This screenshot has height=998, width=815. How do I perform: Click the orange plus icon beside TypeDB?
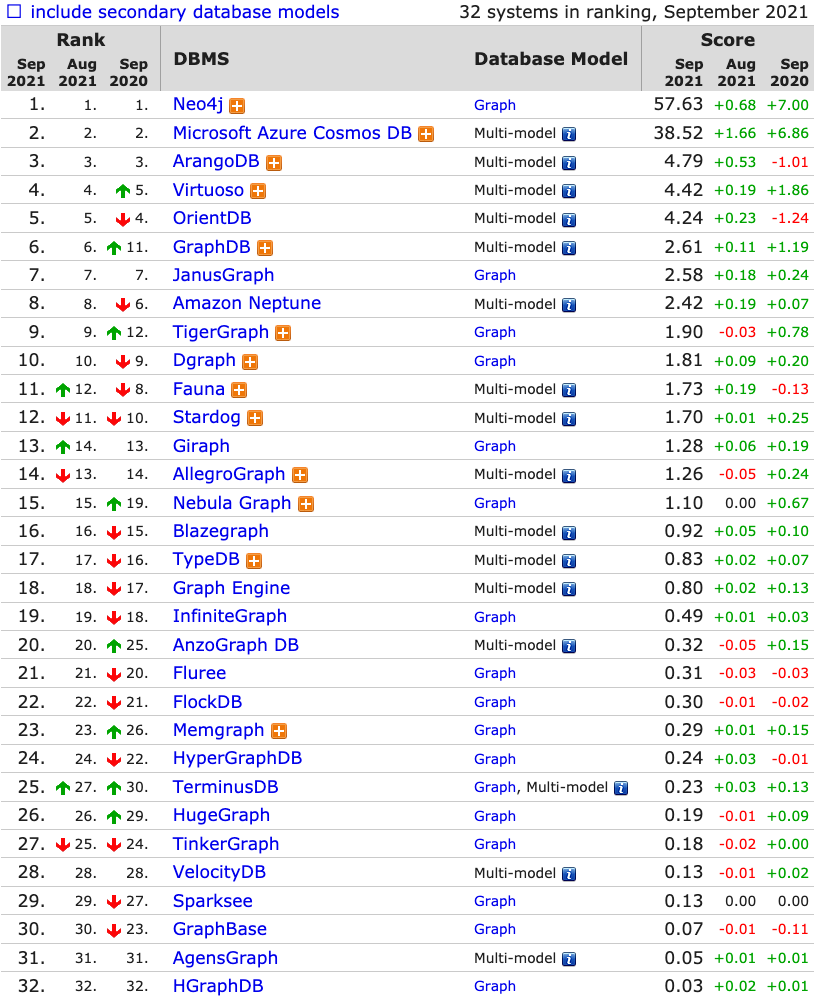point(254,561)
